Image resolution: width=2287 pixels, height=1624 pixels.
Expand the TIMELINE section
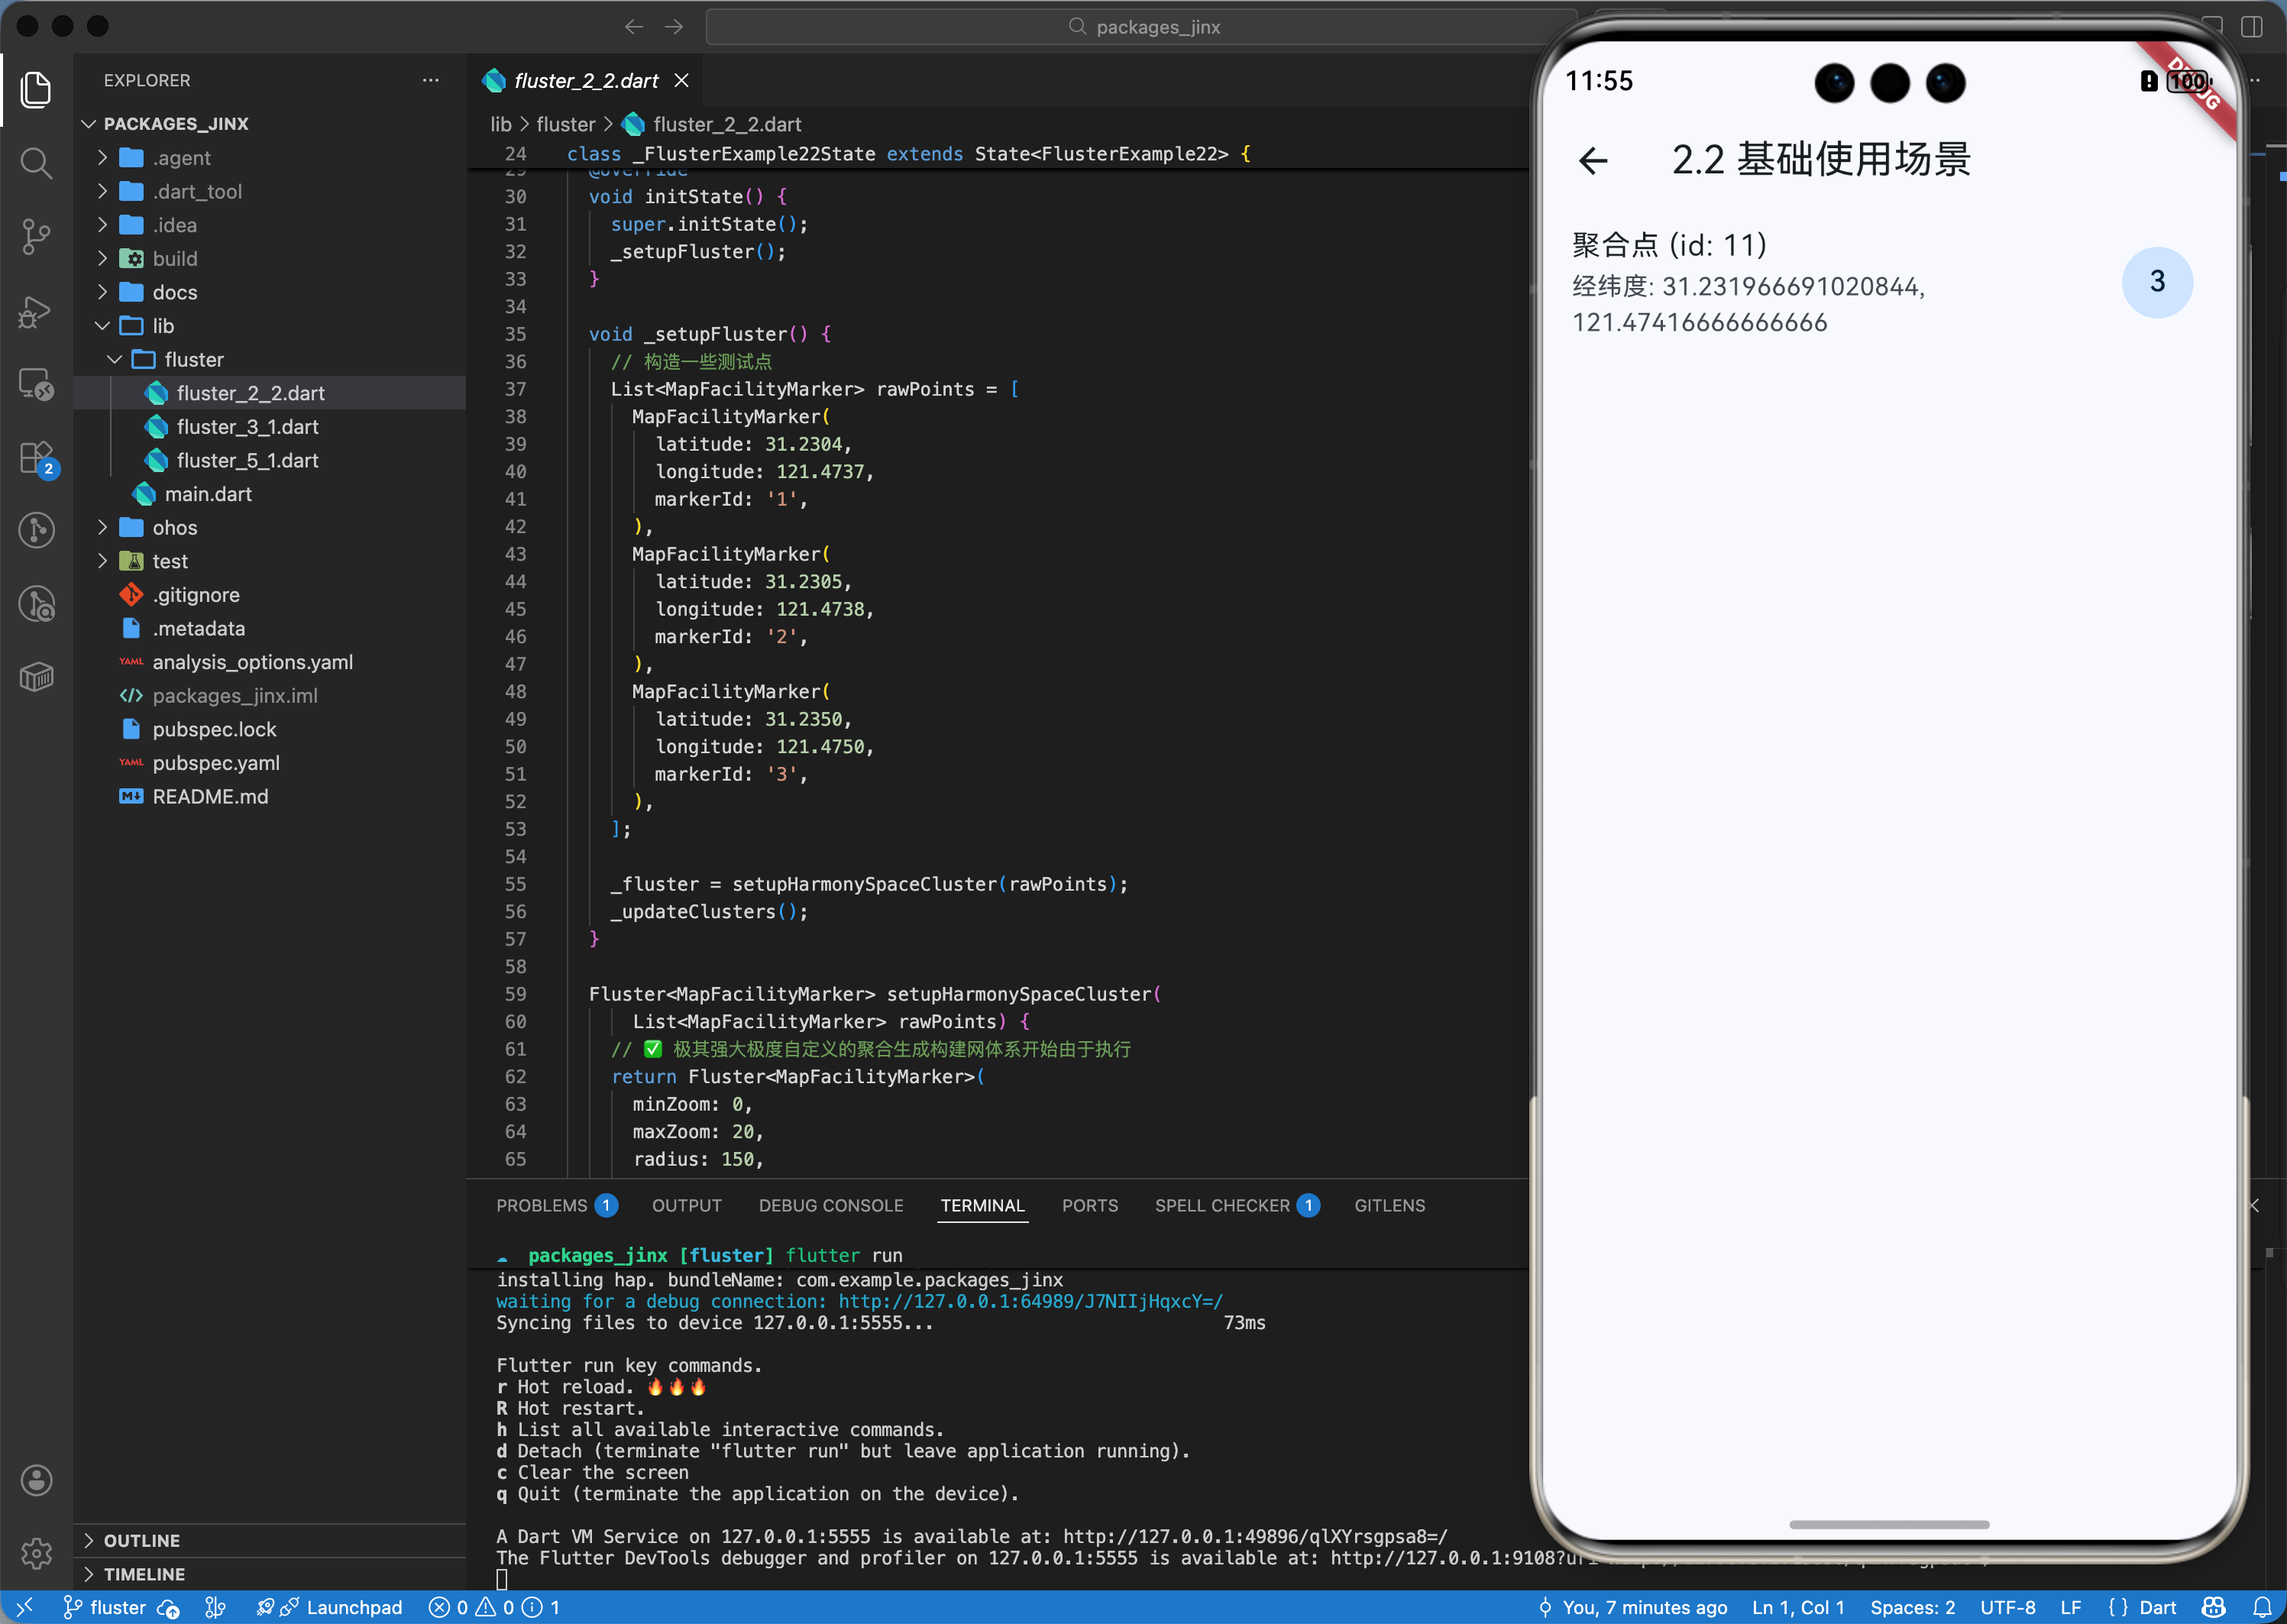[143, 1574]
